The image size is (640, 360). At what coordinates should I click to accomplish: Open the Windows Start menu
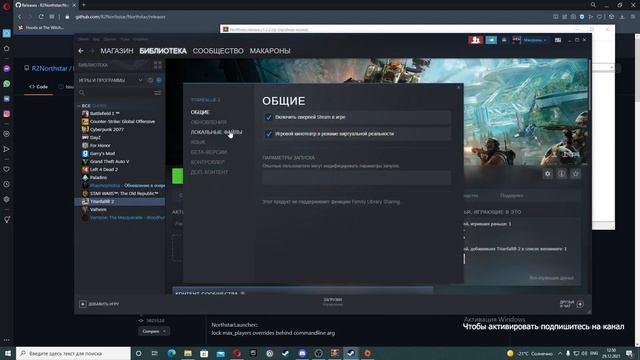click(x=8, y=353)
